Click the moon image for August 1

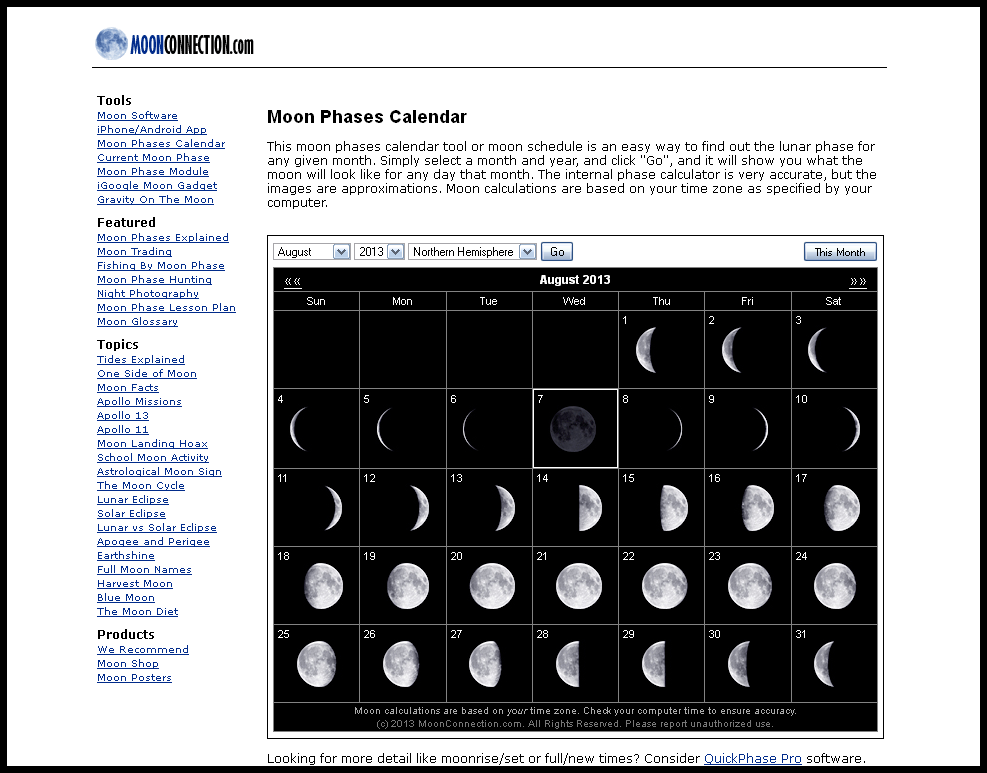pos(646,350)
